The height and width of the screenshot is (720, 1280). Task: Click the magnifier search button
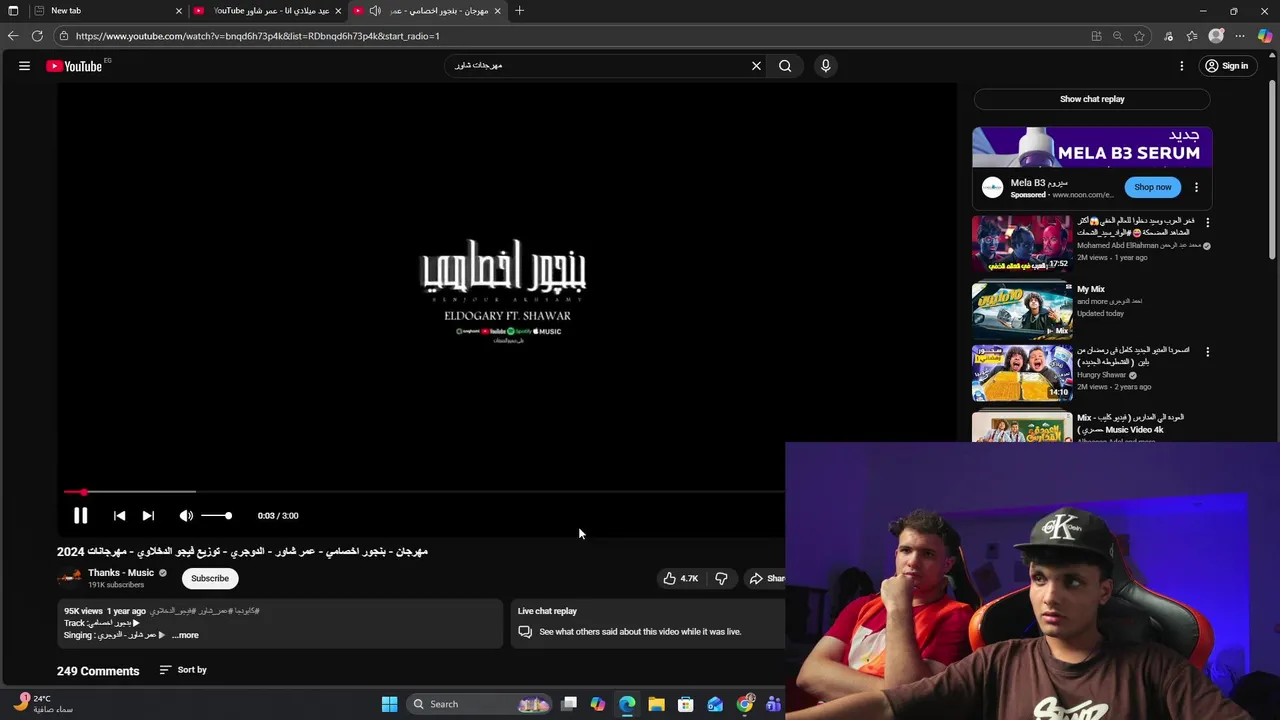[785, 66]
